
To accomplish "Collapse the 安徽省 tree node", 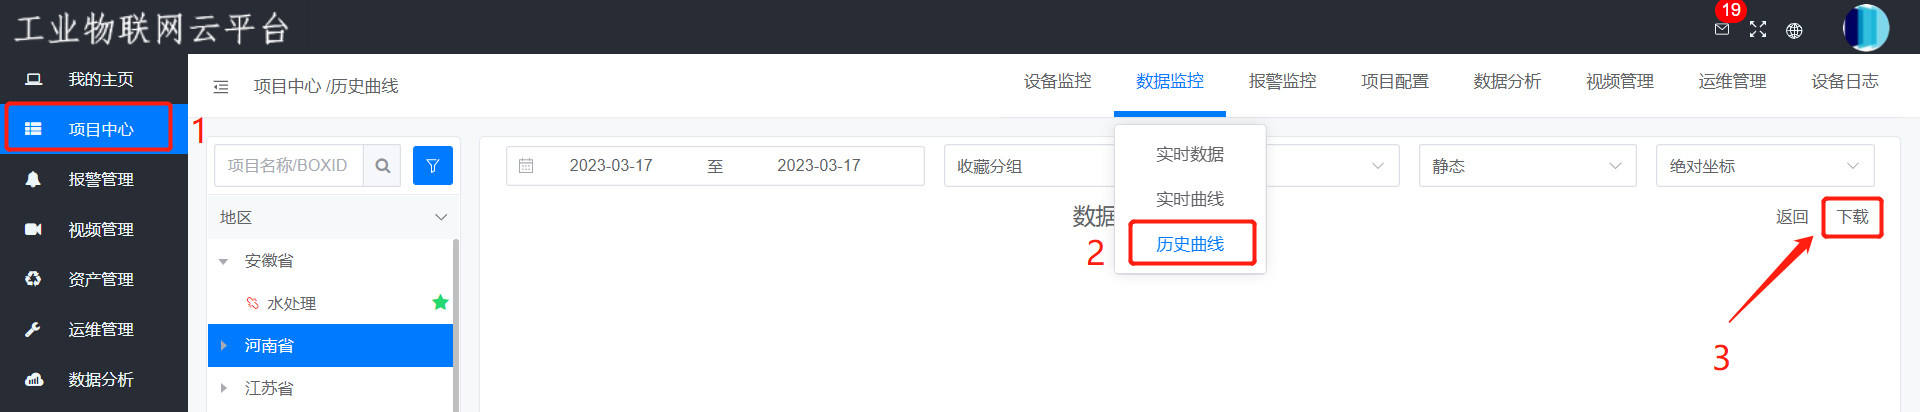I will click(x=224, y=261).
